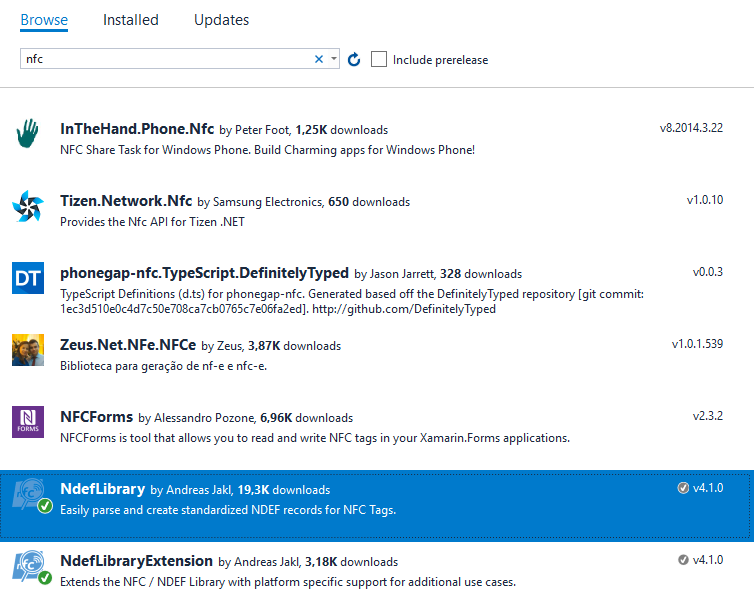Click 'by Samsung Electronics' author text
This screenshot has height=602, width=754.
[260, 202]
